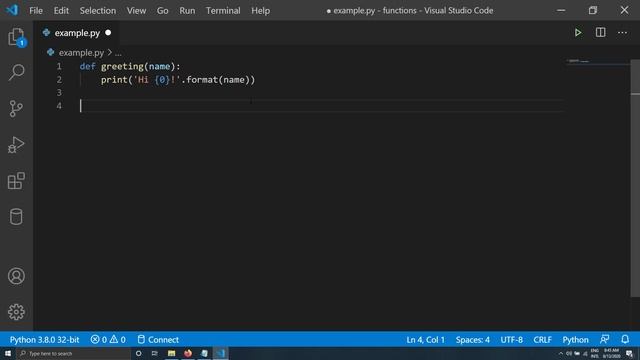Expand breadcrumb ellipsis symbol list

click(x=118, y=53)
